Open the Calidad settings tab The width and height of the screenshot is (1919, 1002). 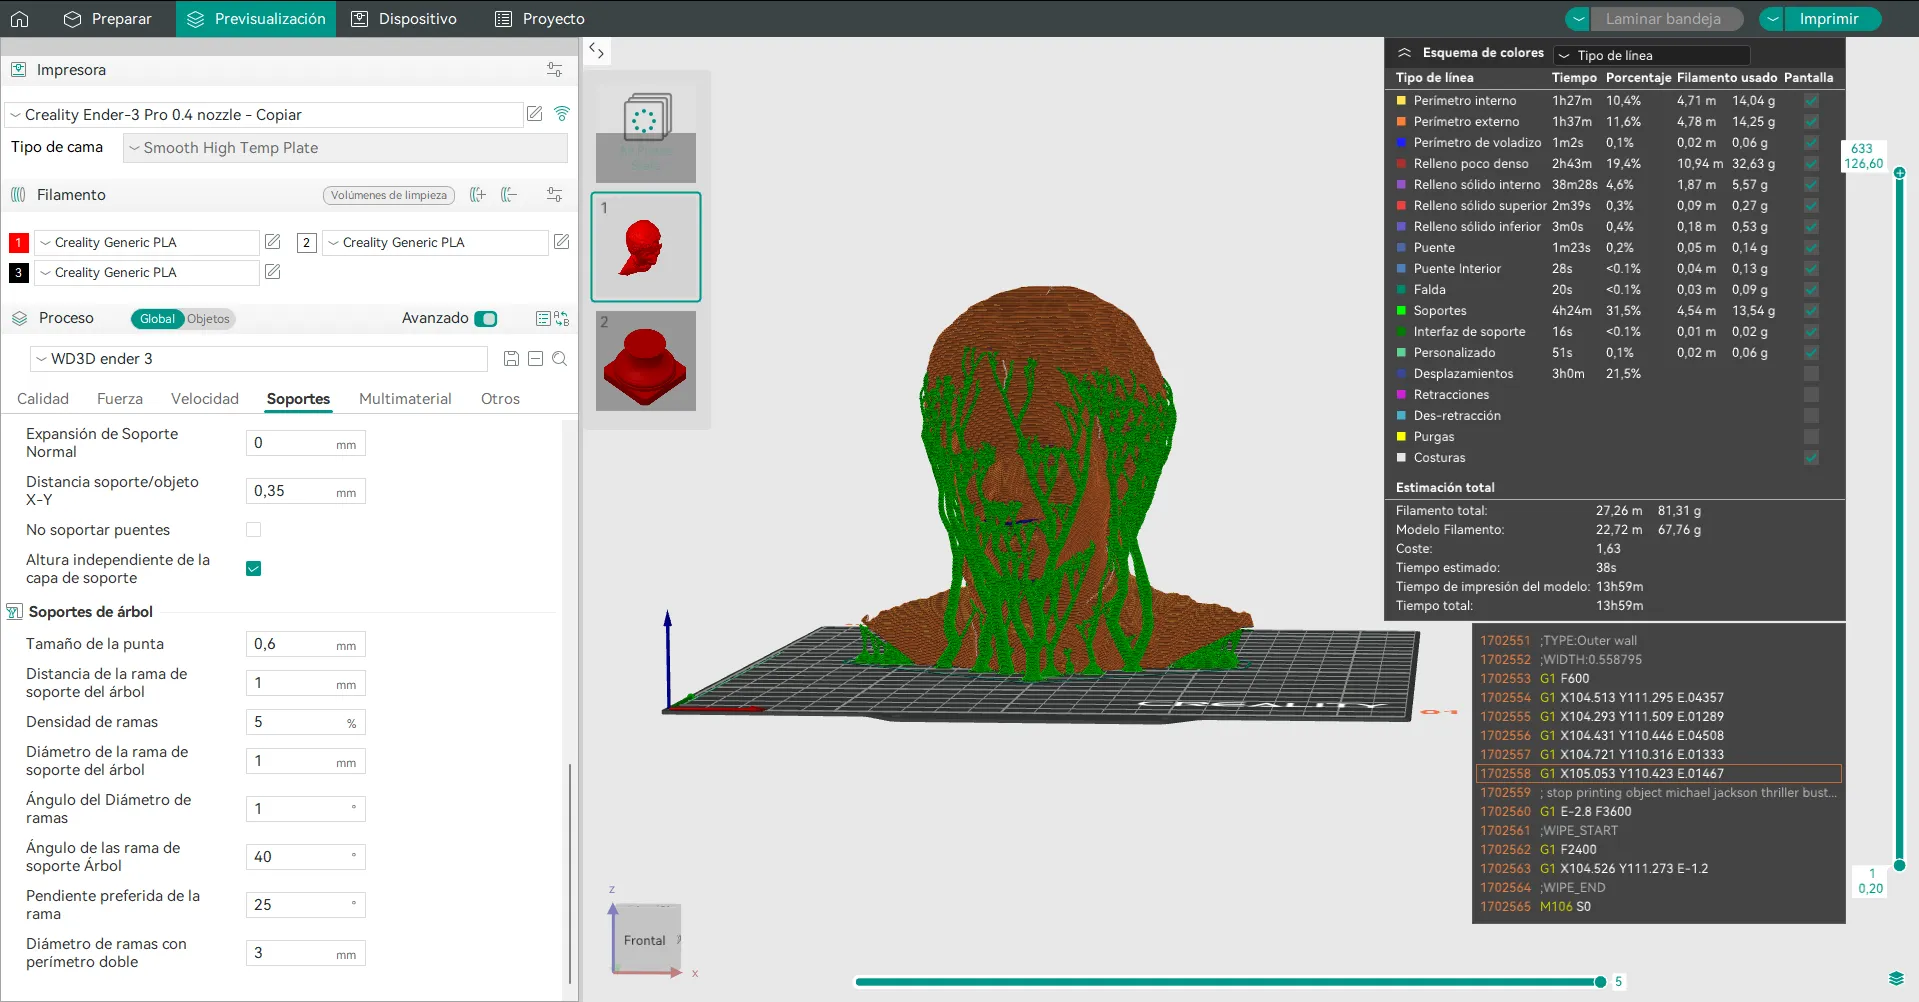[43, 399]
